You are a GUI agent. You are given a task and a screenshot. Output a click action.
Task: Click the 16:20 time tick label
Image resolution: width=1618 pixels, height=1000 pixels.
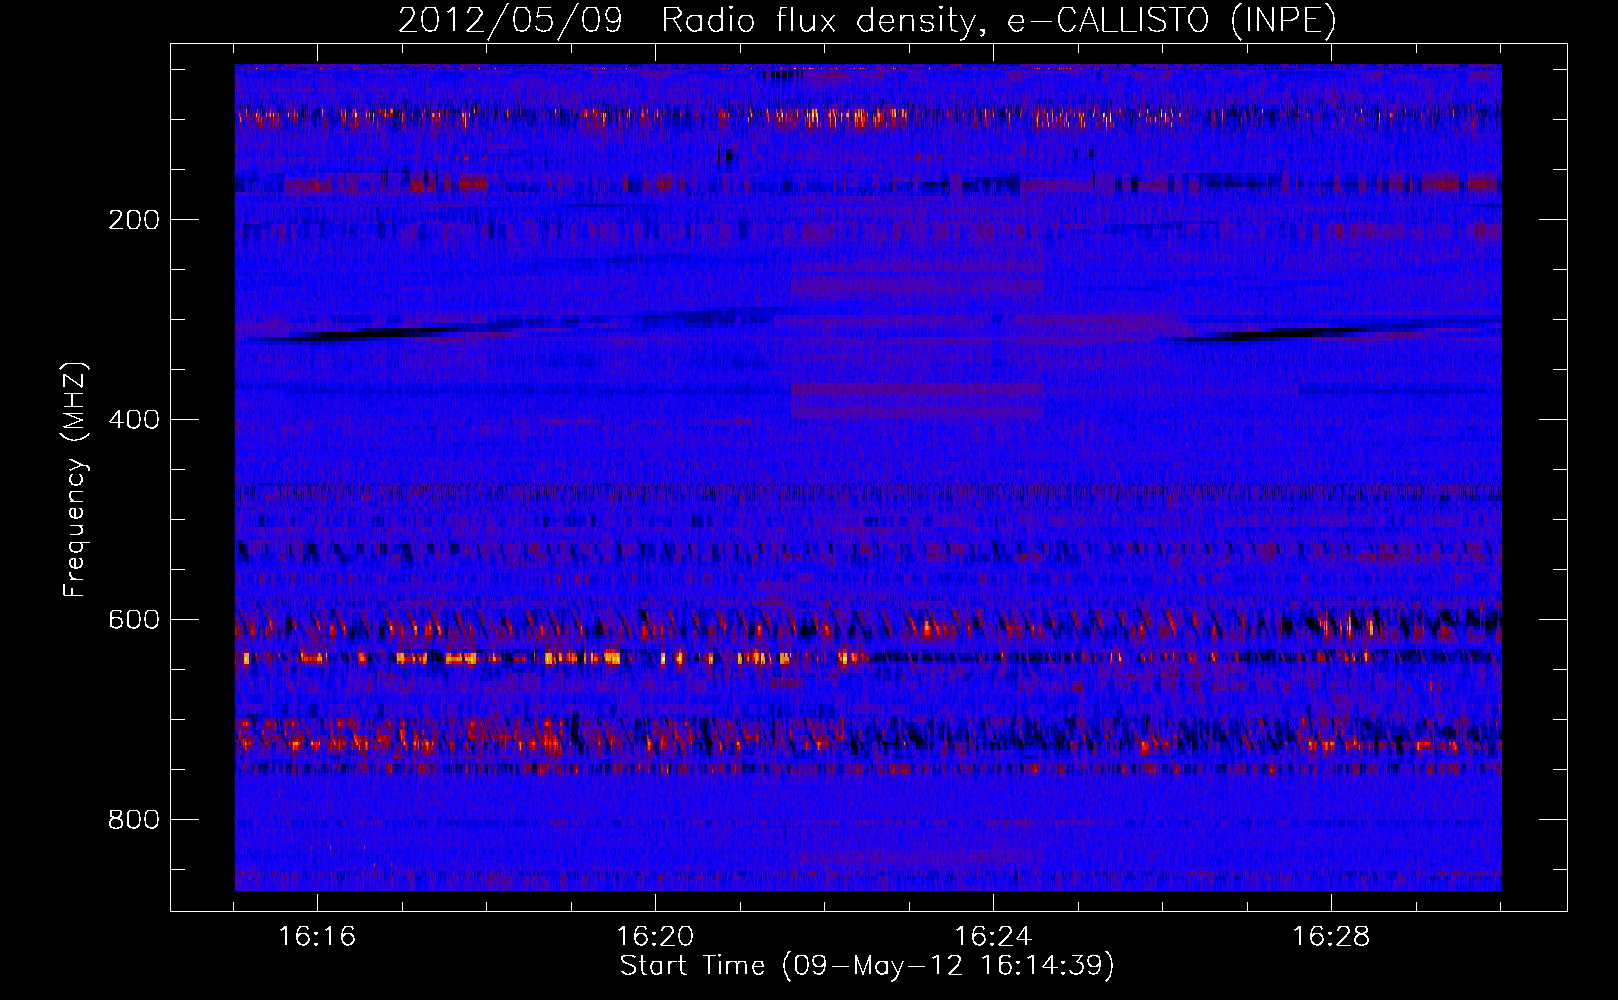(655, 936)
